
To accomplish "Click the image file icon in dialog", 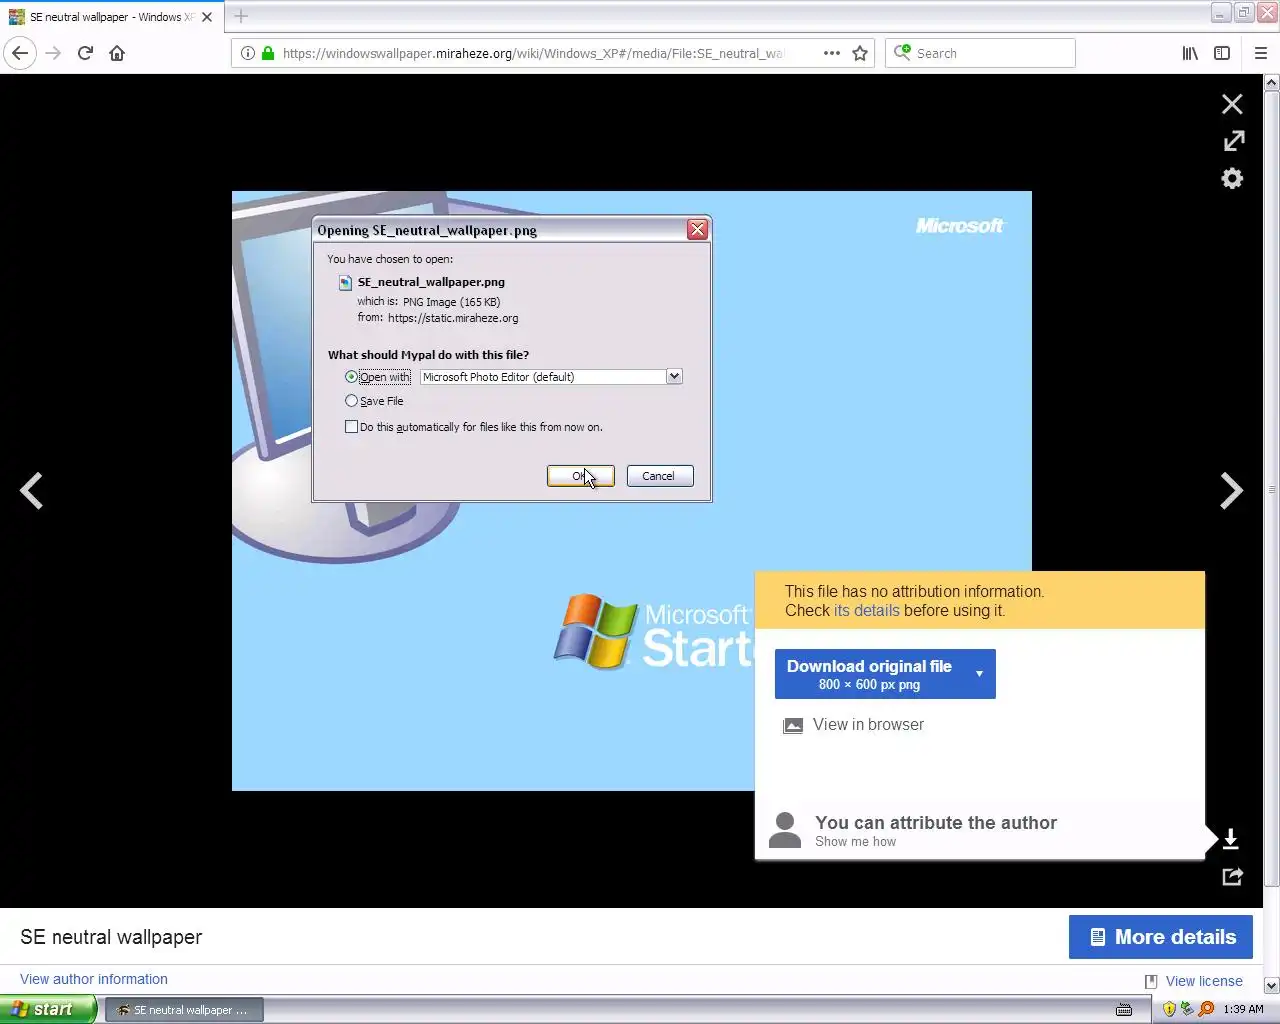I will point(345,283).
